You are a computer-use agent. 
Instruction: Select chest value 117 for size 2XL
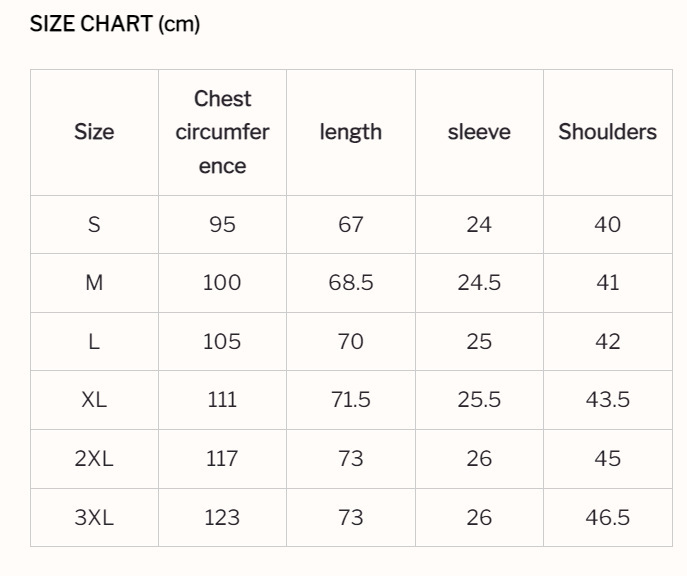point(222,459)
